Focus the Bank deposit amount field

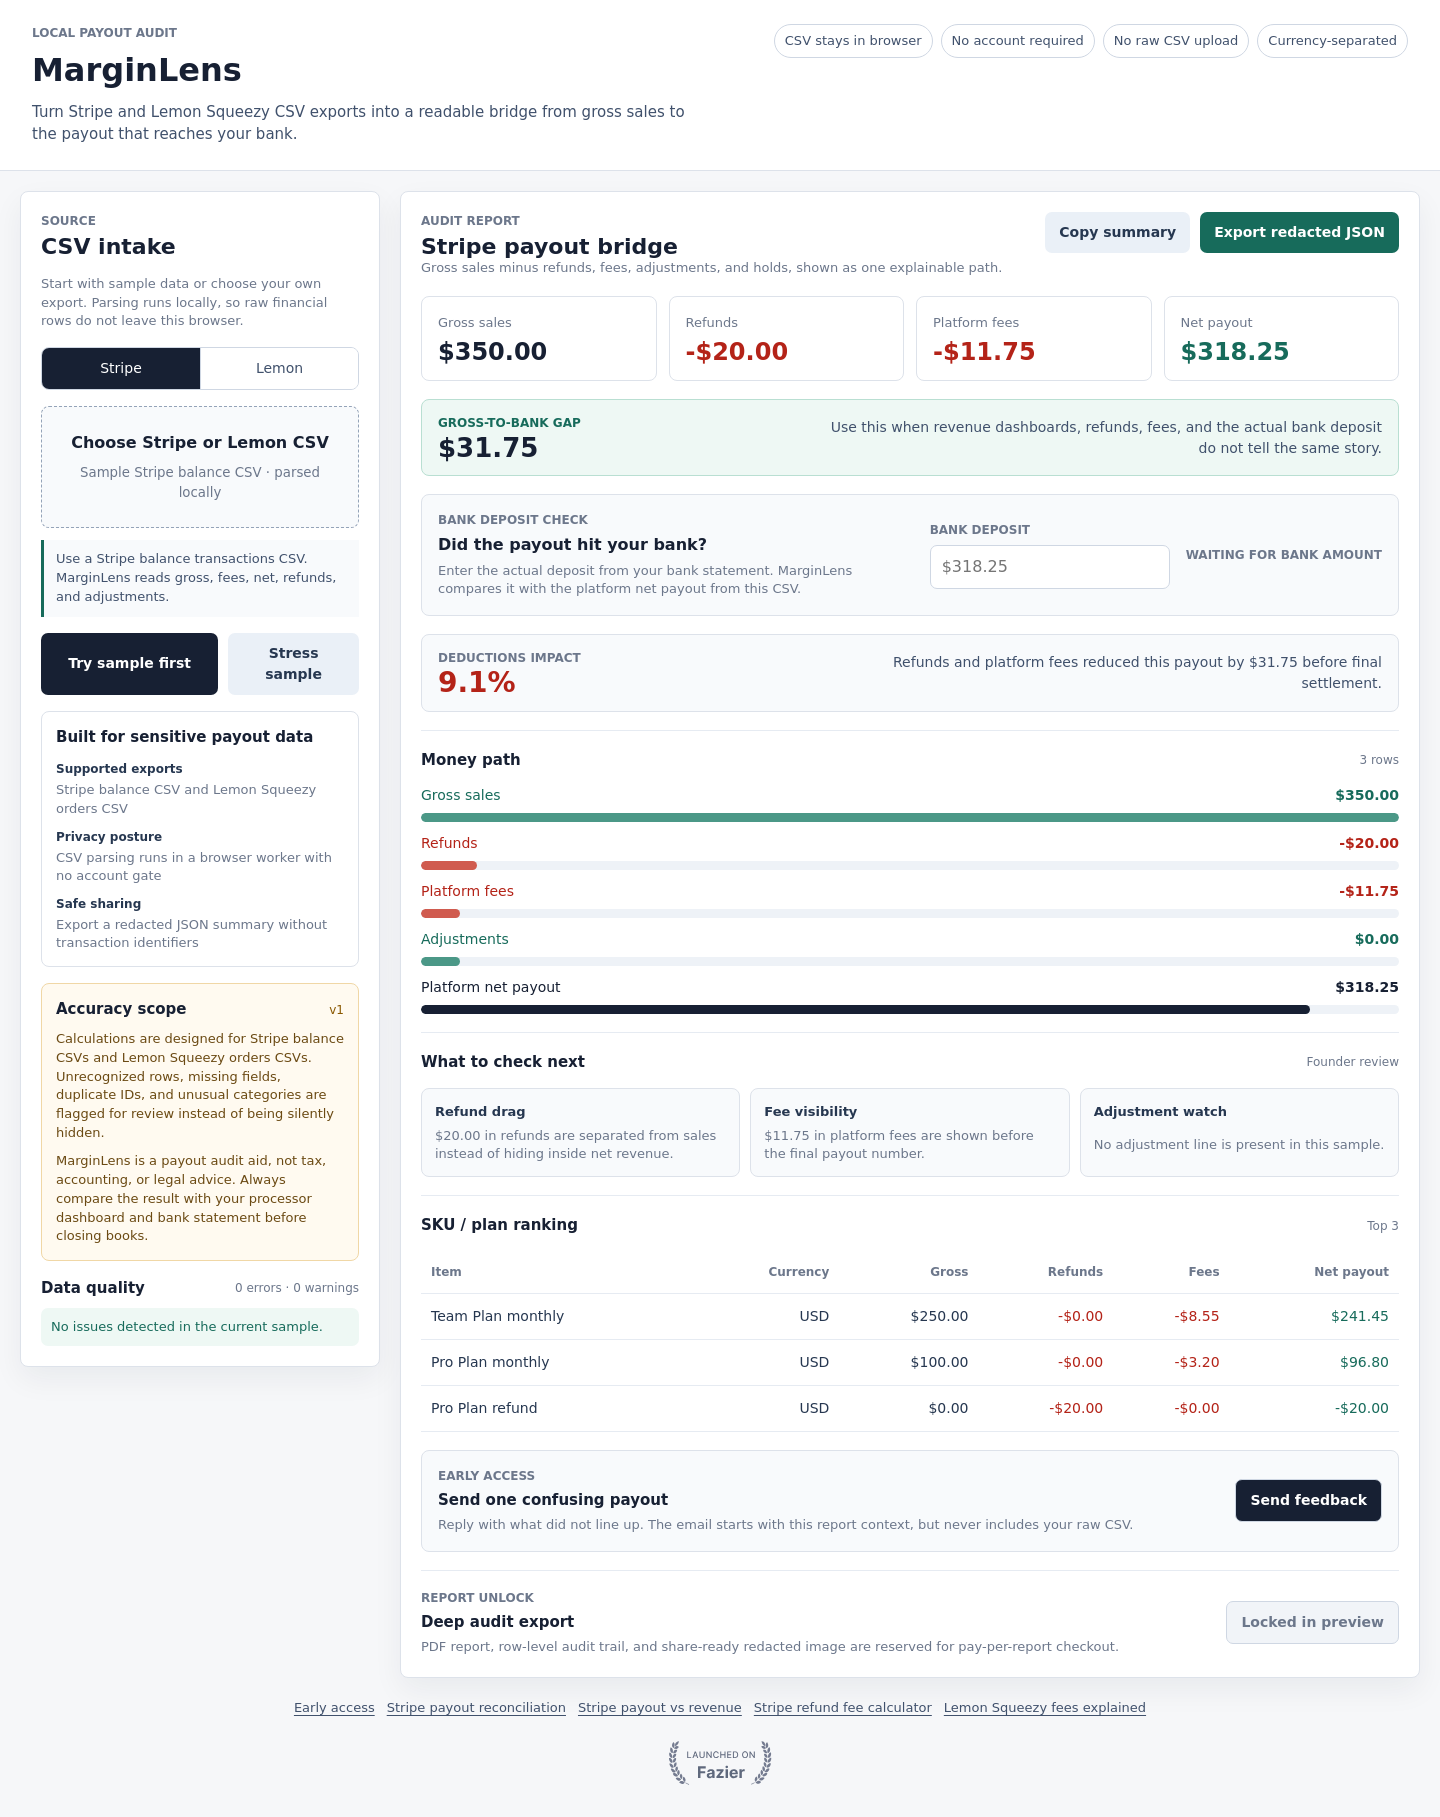pyautogui.click(x=1050, y=567)
